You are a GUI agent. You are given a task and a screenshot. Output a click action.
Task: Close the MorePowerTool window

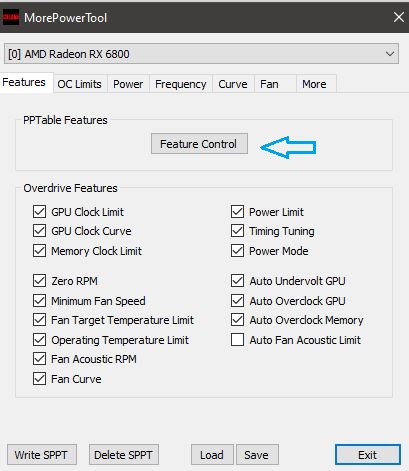tap(398, 17)
